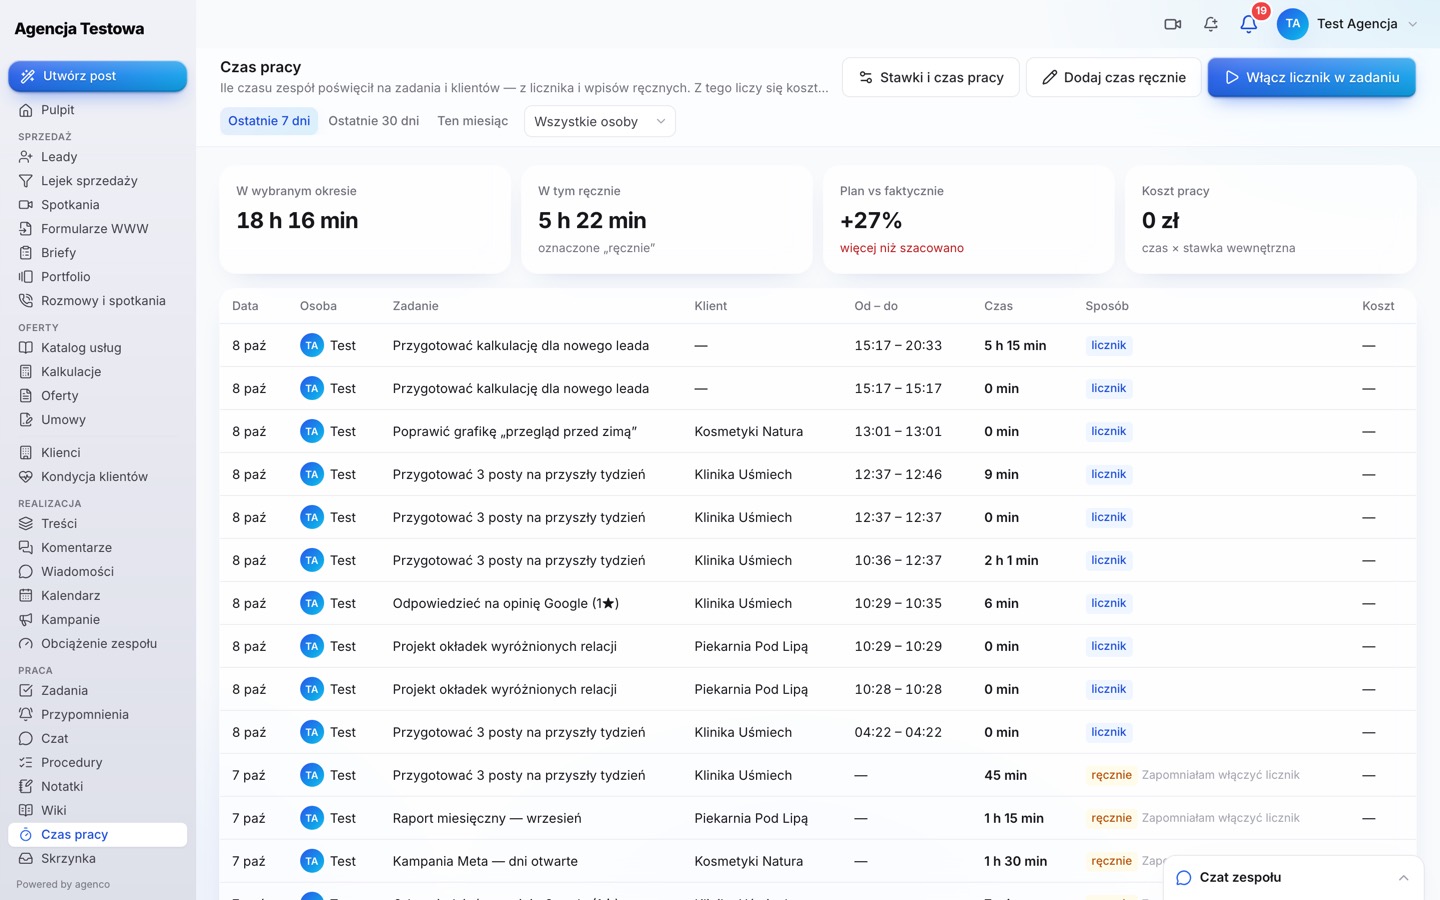Click the Wiki book icon
1440x900 pixels.
tap(26, 811)
